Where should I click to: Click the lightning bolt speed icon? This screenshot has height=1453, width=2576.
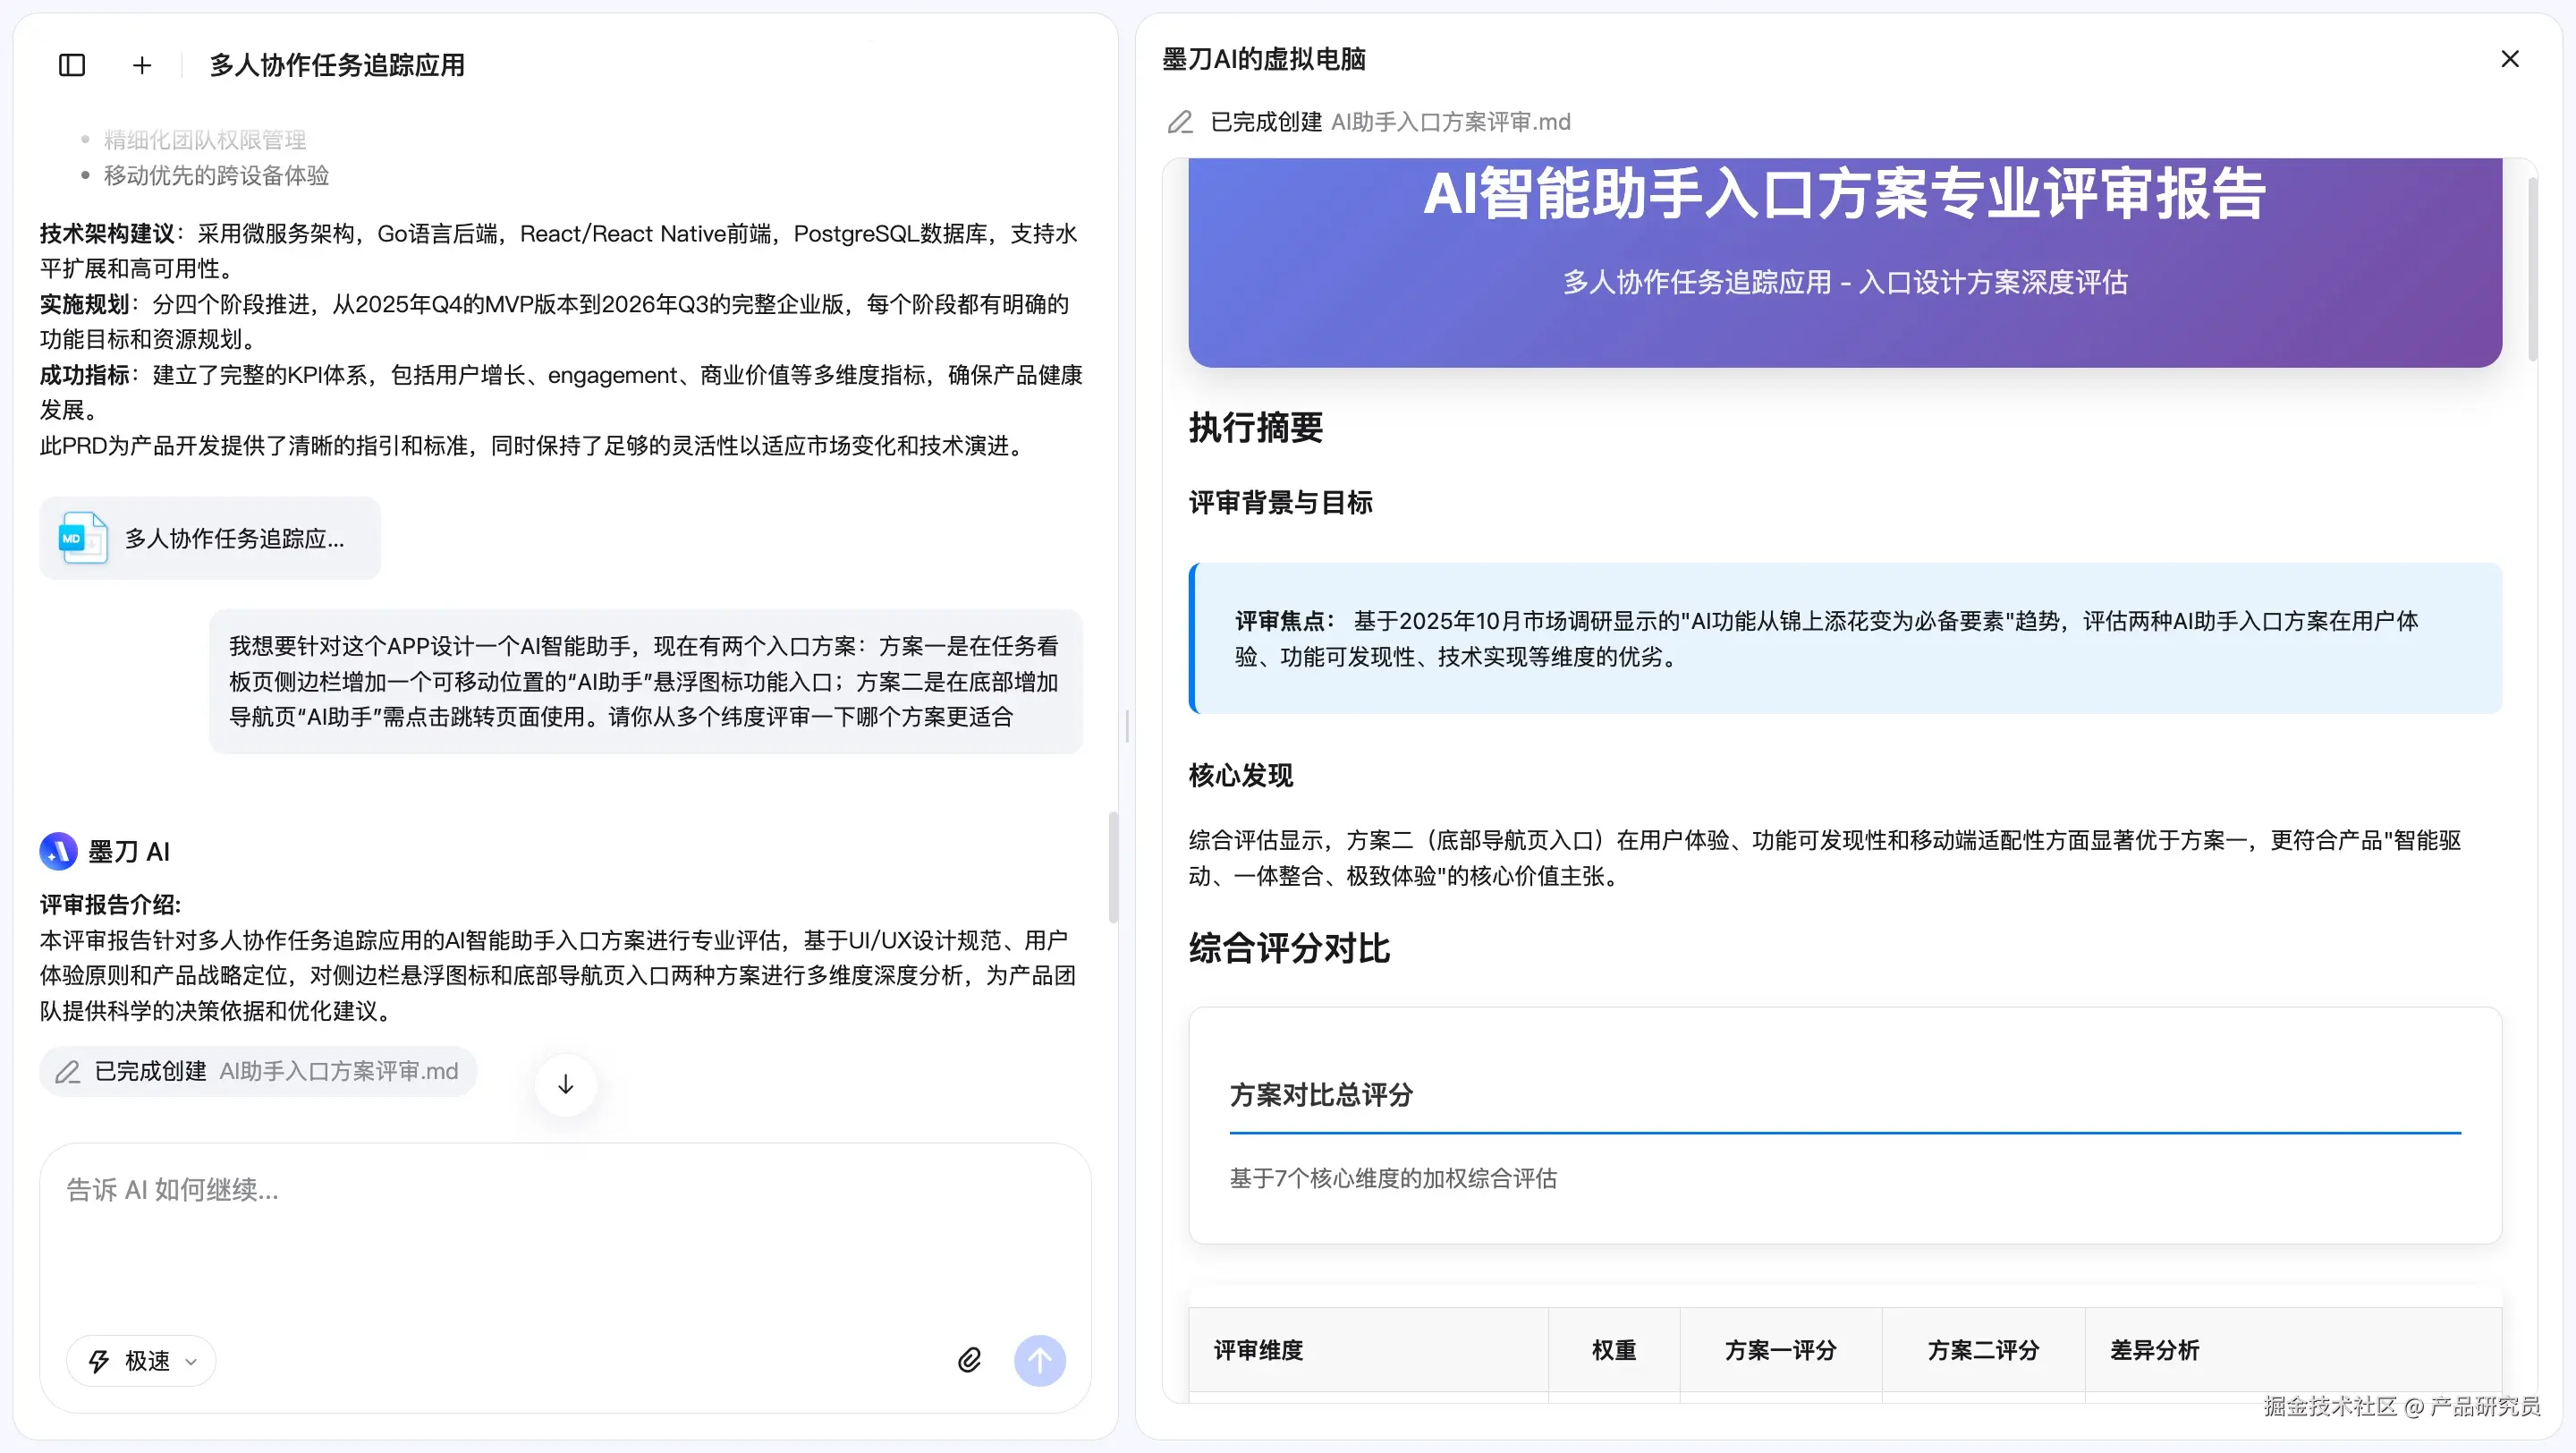(x=99, y=1361)
